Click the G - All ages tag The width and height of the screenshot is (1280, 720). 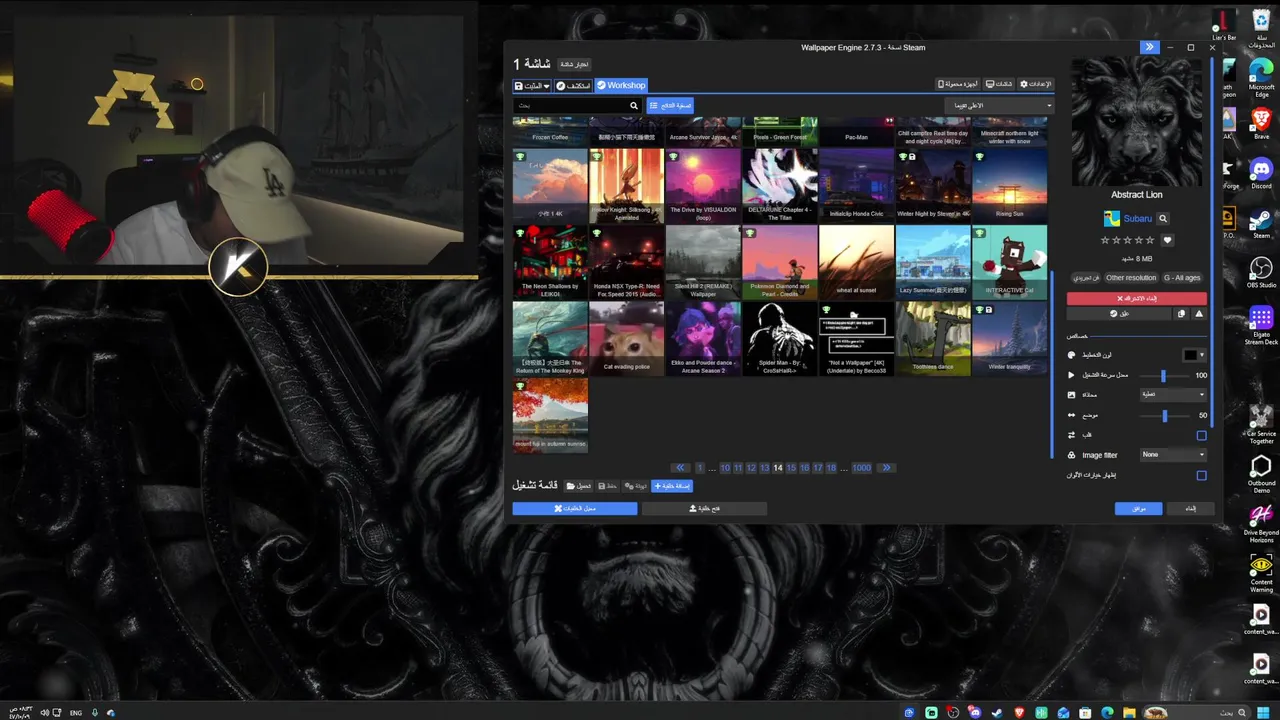point(1182,278)
